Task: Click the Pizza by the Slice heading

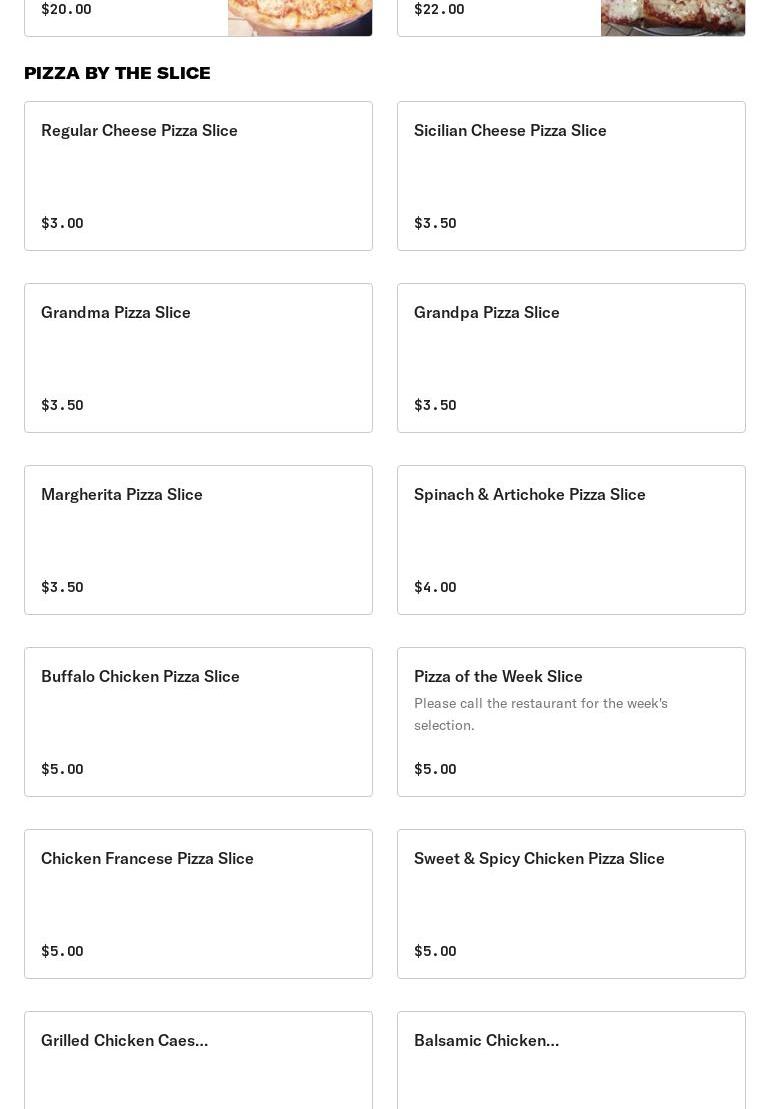Action: tap(117, 73)
